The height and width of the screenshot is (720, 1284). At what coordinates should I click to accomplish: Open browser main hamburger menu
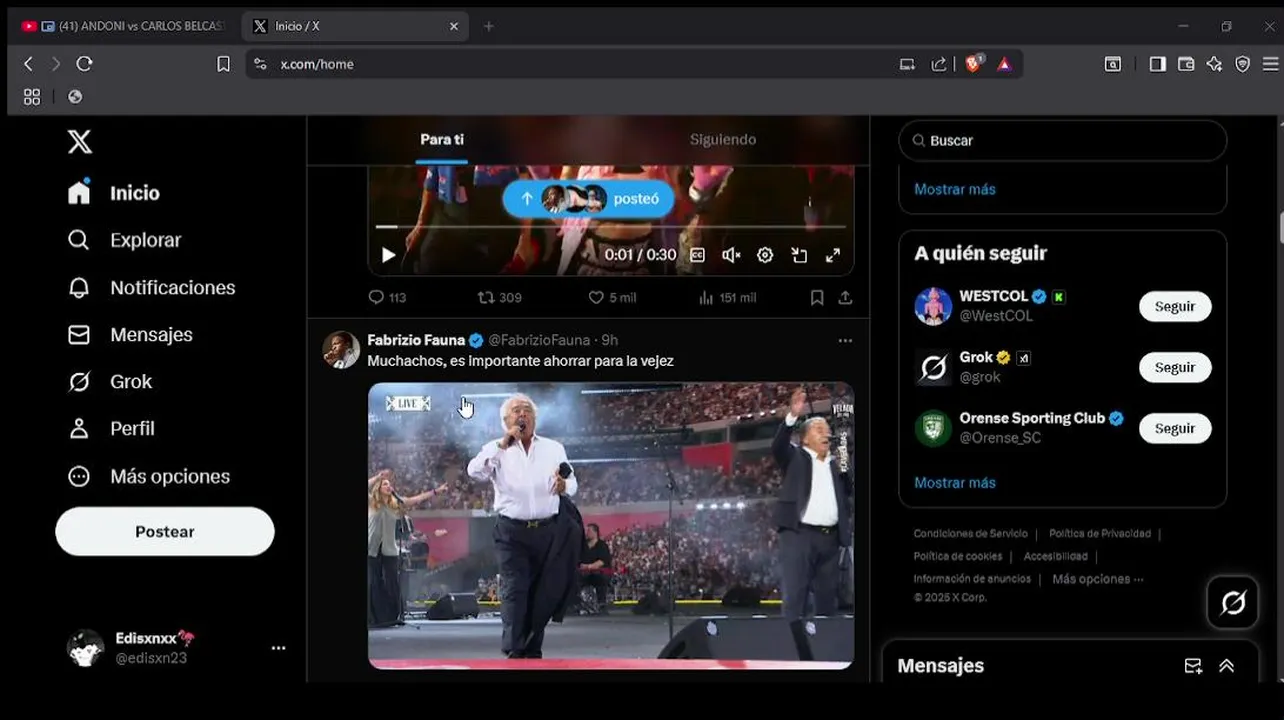(1271, 64)
